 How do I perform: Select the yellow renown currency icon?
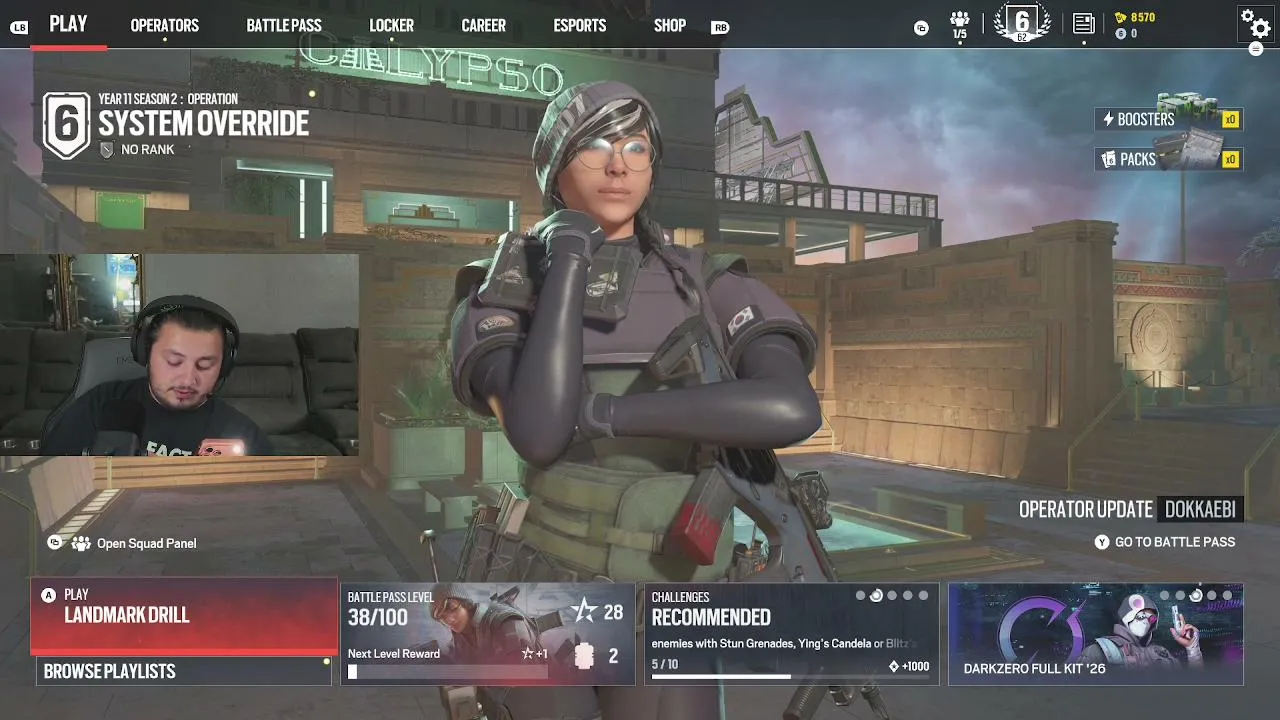coord(1121,18)
